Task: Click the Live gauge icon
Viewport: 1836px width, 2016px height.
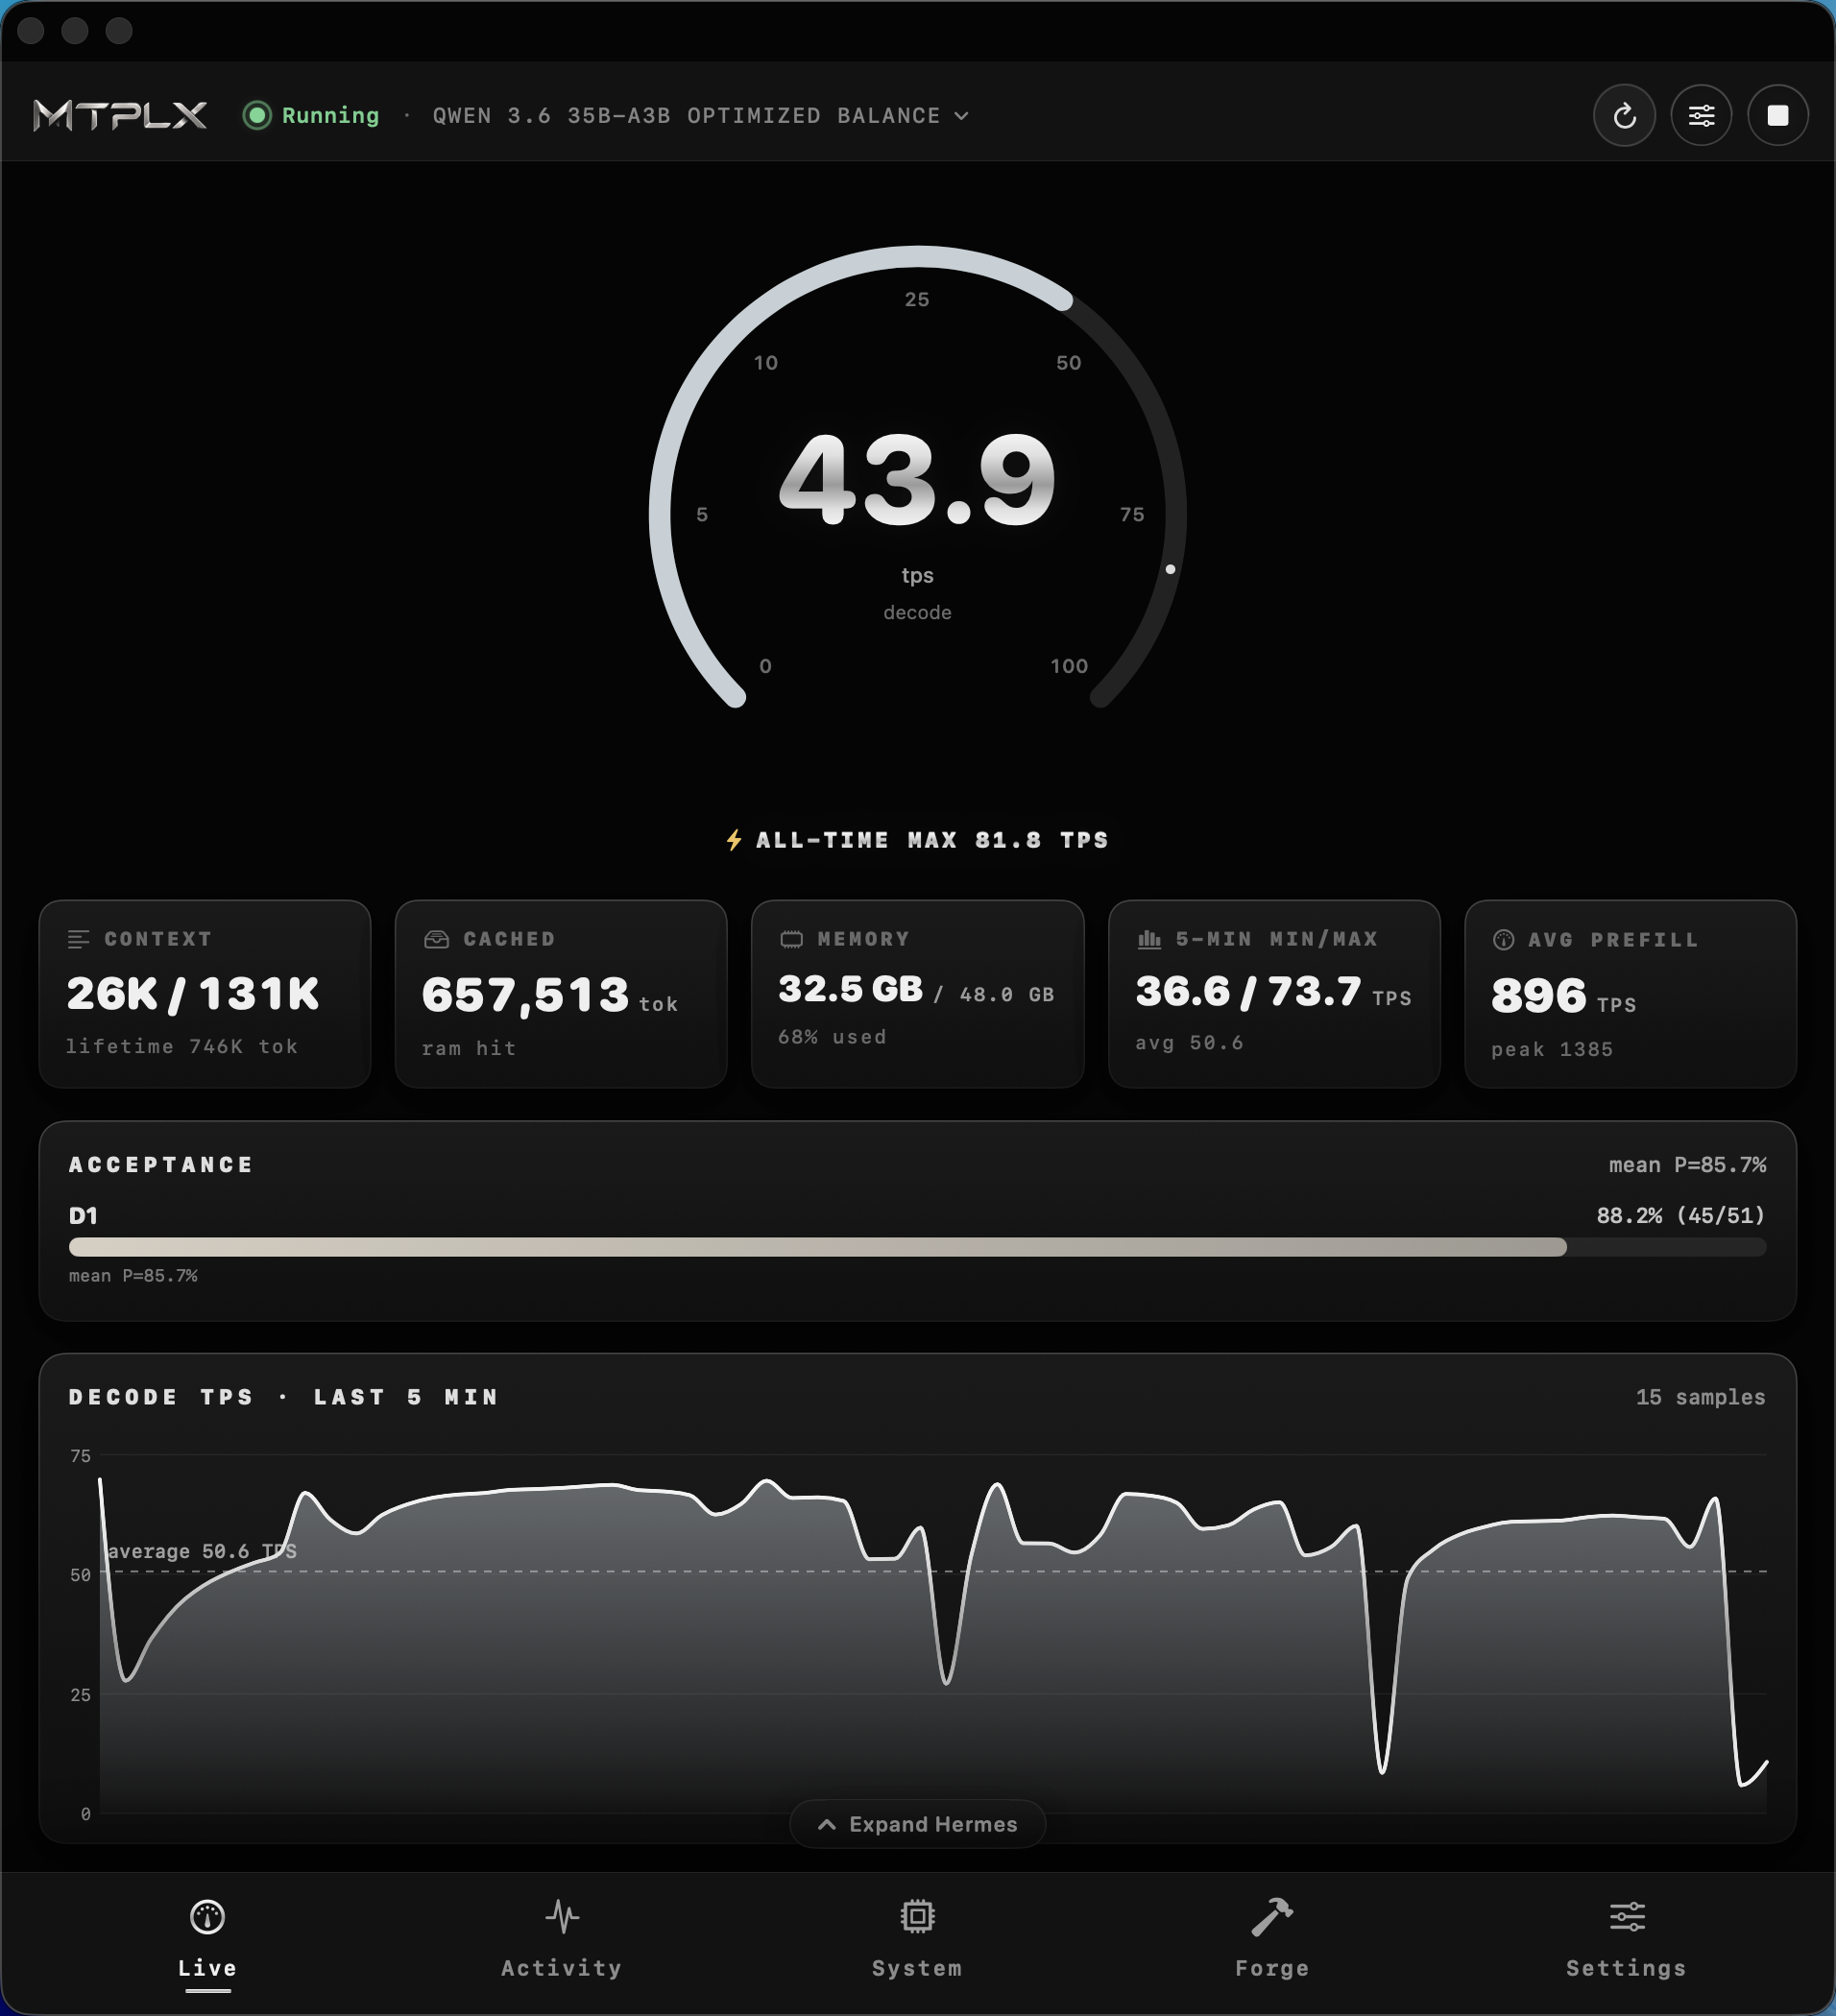Action: point(207,1917)
